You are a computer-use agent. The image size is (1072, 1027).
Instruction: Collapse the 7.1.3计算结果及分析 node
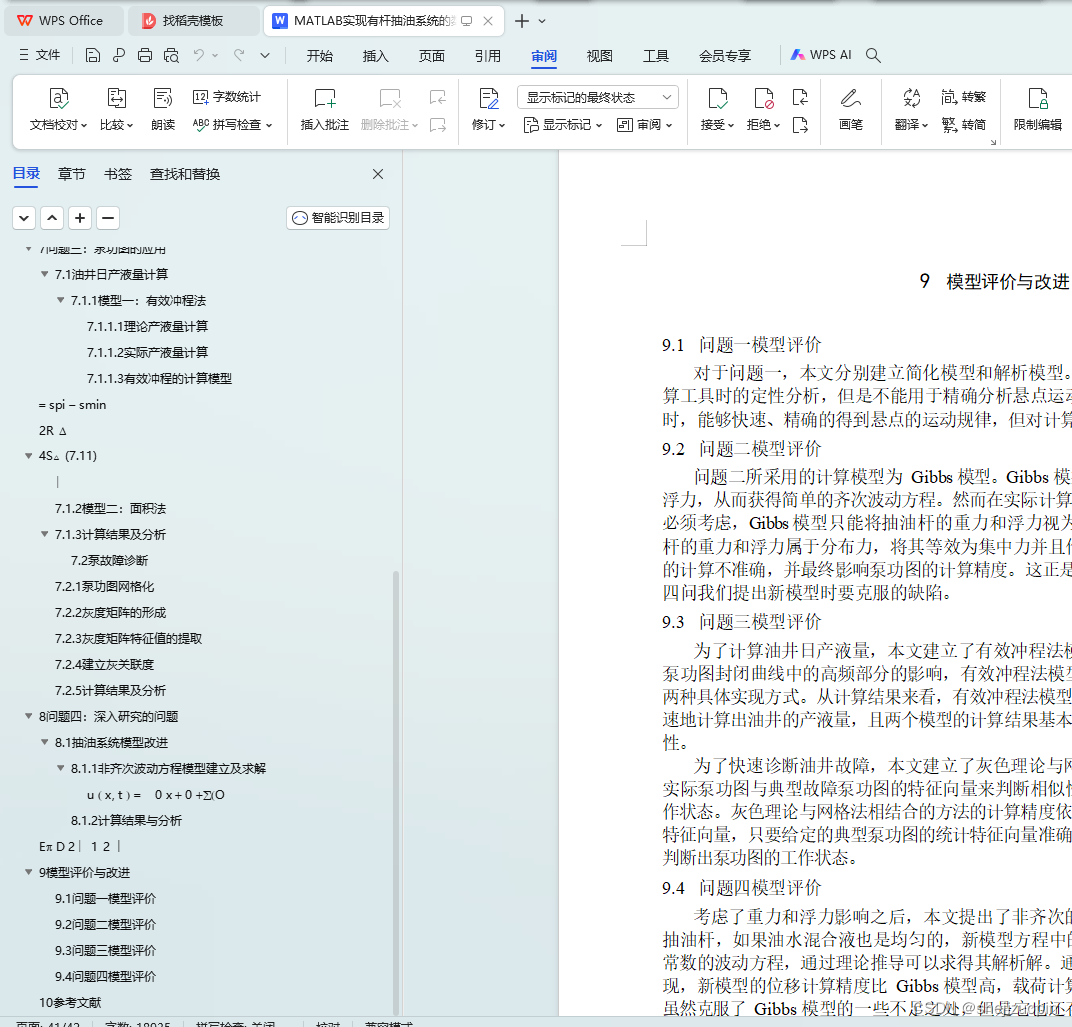tap(44, 534)
